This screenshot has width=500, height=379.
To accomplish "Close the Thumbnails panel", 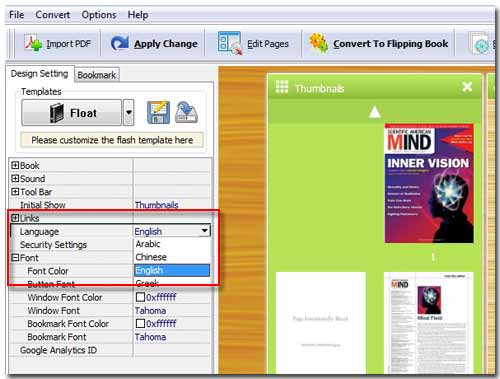I will point(467,87).
